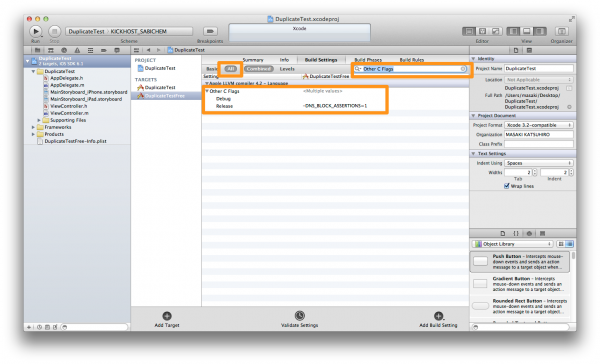Click the Add Target plus icon
The height and width of the screenshot is (364, 600).
[x=167, y=316]
